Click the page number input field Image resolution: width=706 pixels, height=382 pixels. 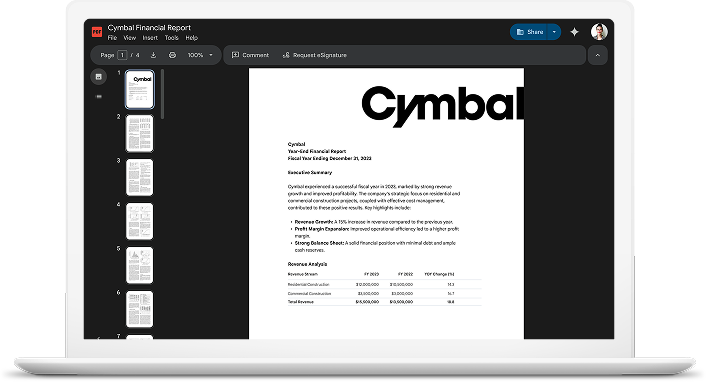pyautogui.click(x=122, y=55)
